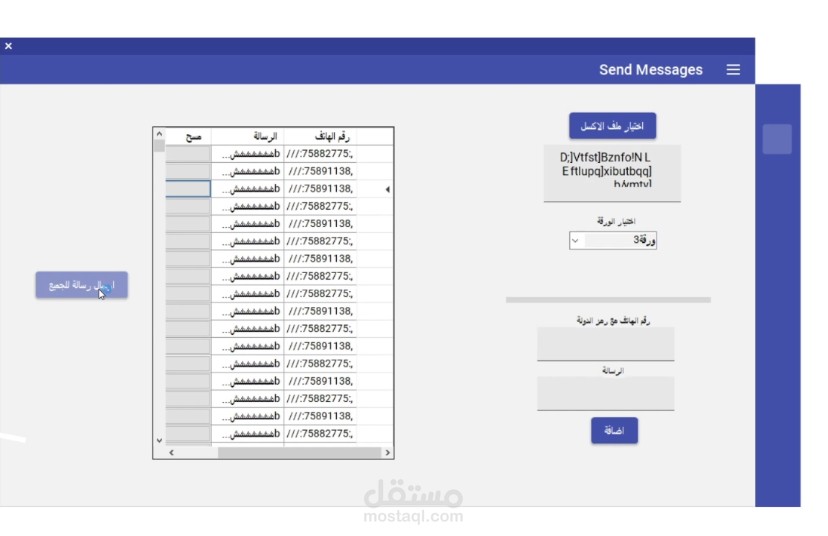Click the table's horizontal scrollbar thumb
This screenshot has width=828, height=536.
click(299, 453)
